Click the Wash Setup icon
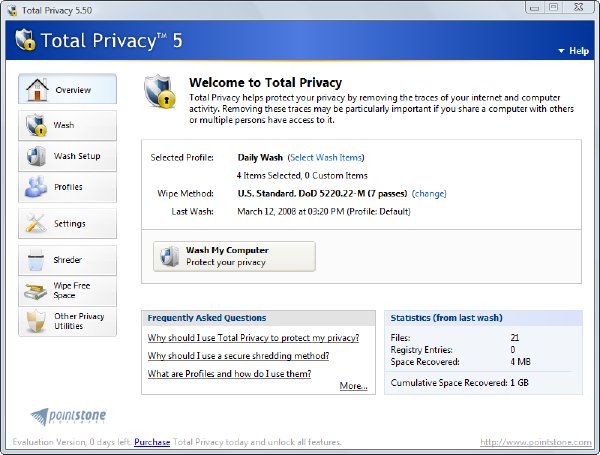The height and width of the screenshot is (455, 600). click(36, 156)
